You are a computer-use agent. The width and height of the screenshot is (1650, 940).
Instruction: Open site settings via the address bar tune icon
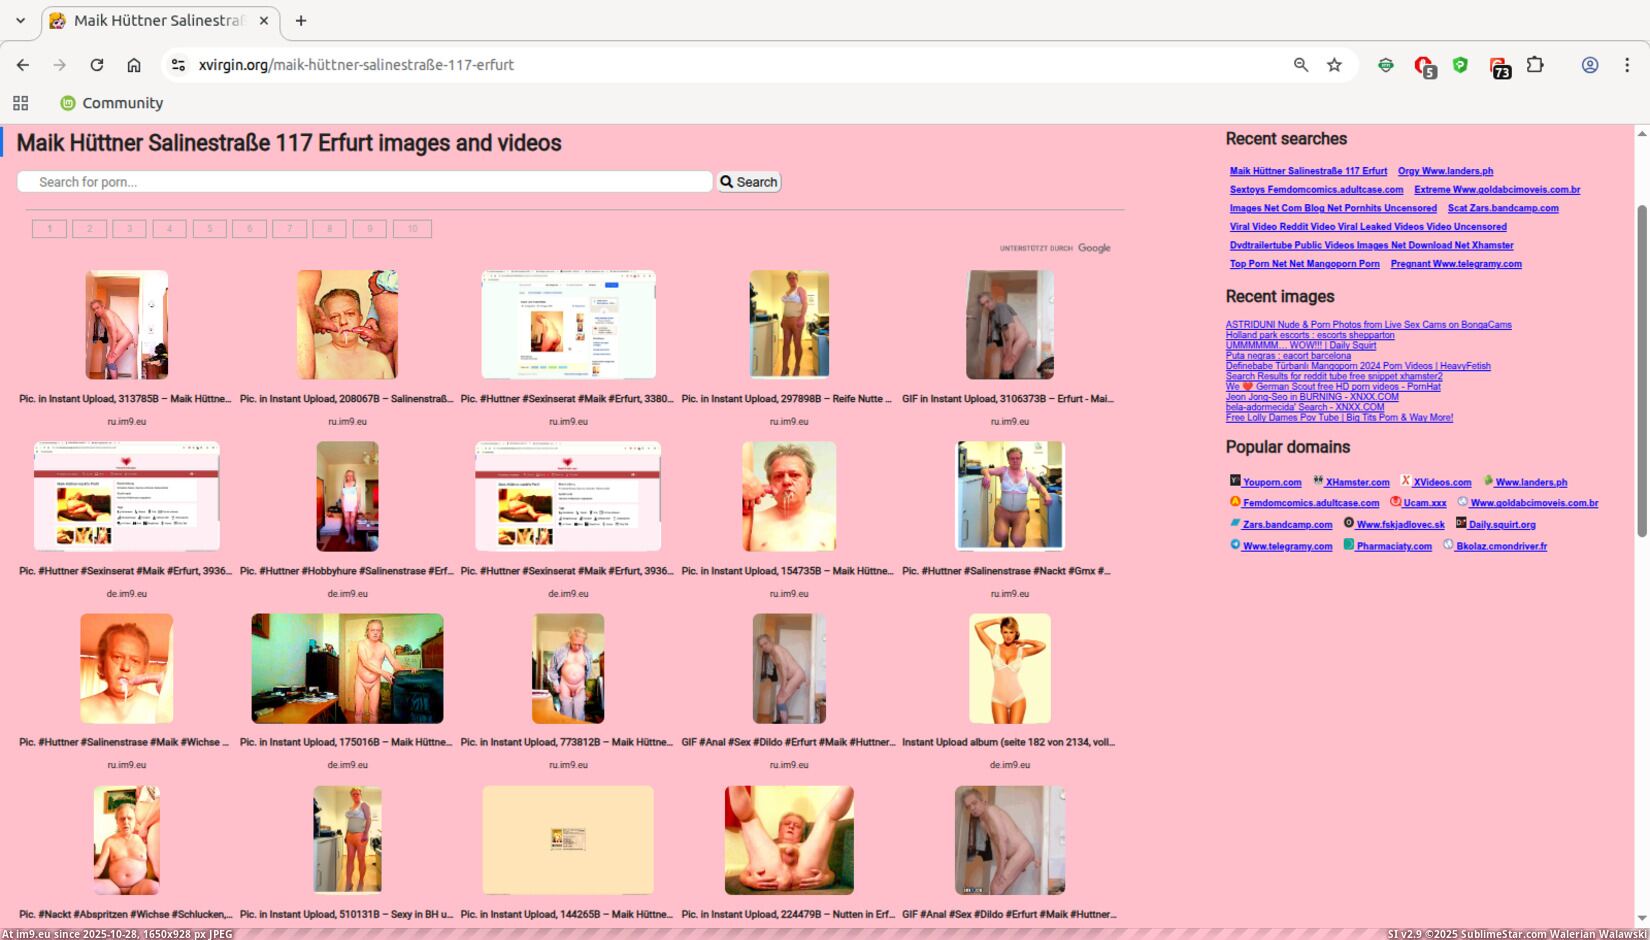coord(178,64)
